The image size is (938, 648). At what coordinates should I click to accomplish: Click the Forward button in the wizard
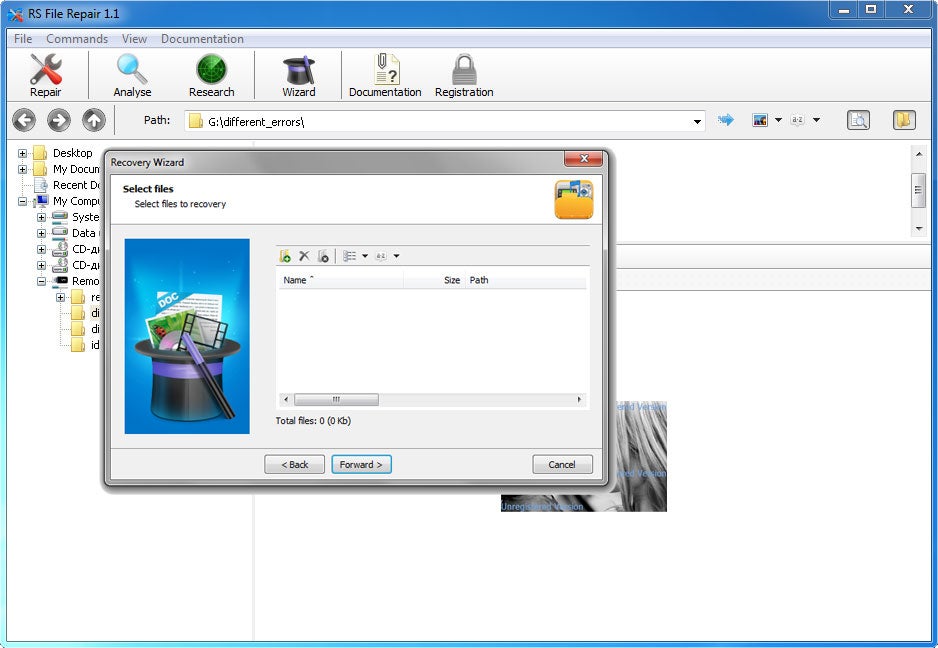coord(361,464)
